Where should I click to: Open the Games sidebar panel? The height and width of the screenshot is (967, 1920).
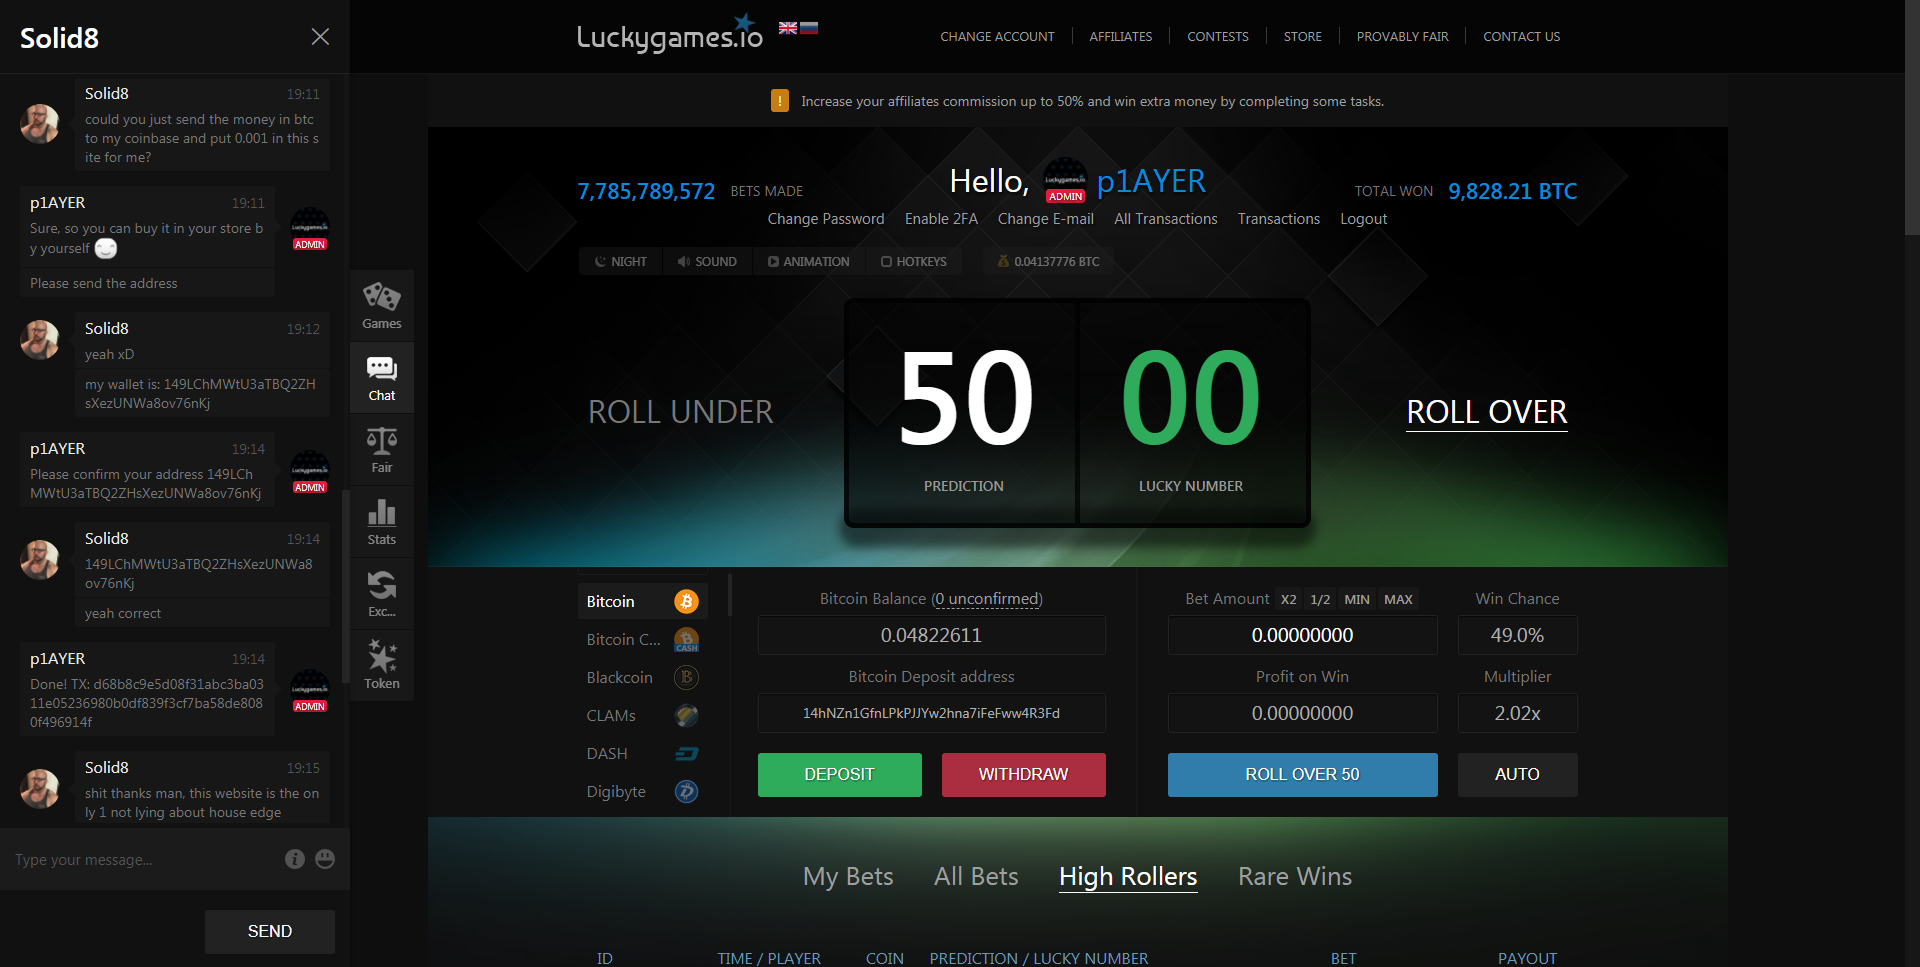coord(382,306)
